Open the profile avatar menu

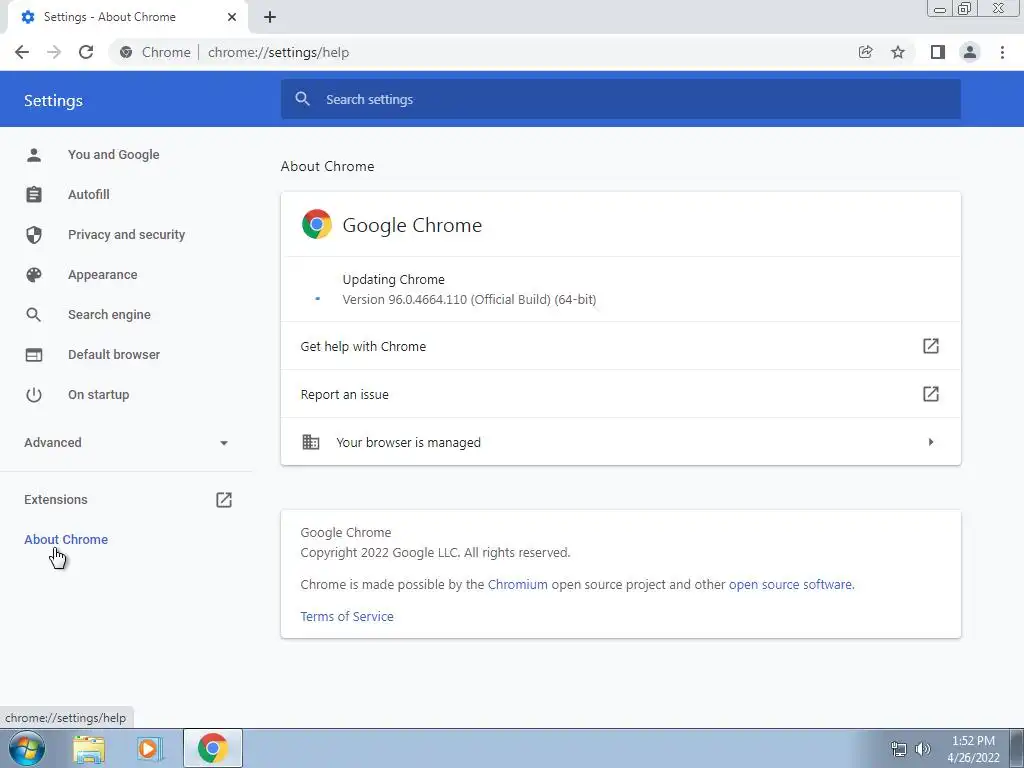[x=970, y=52]
